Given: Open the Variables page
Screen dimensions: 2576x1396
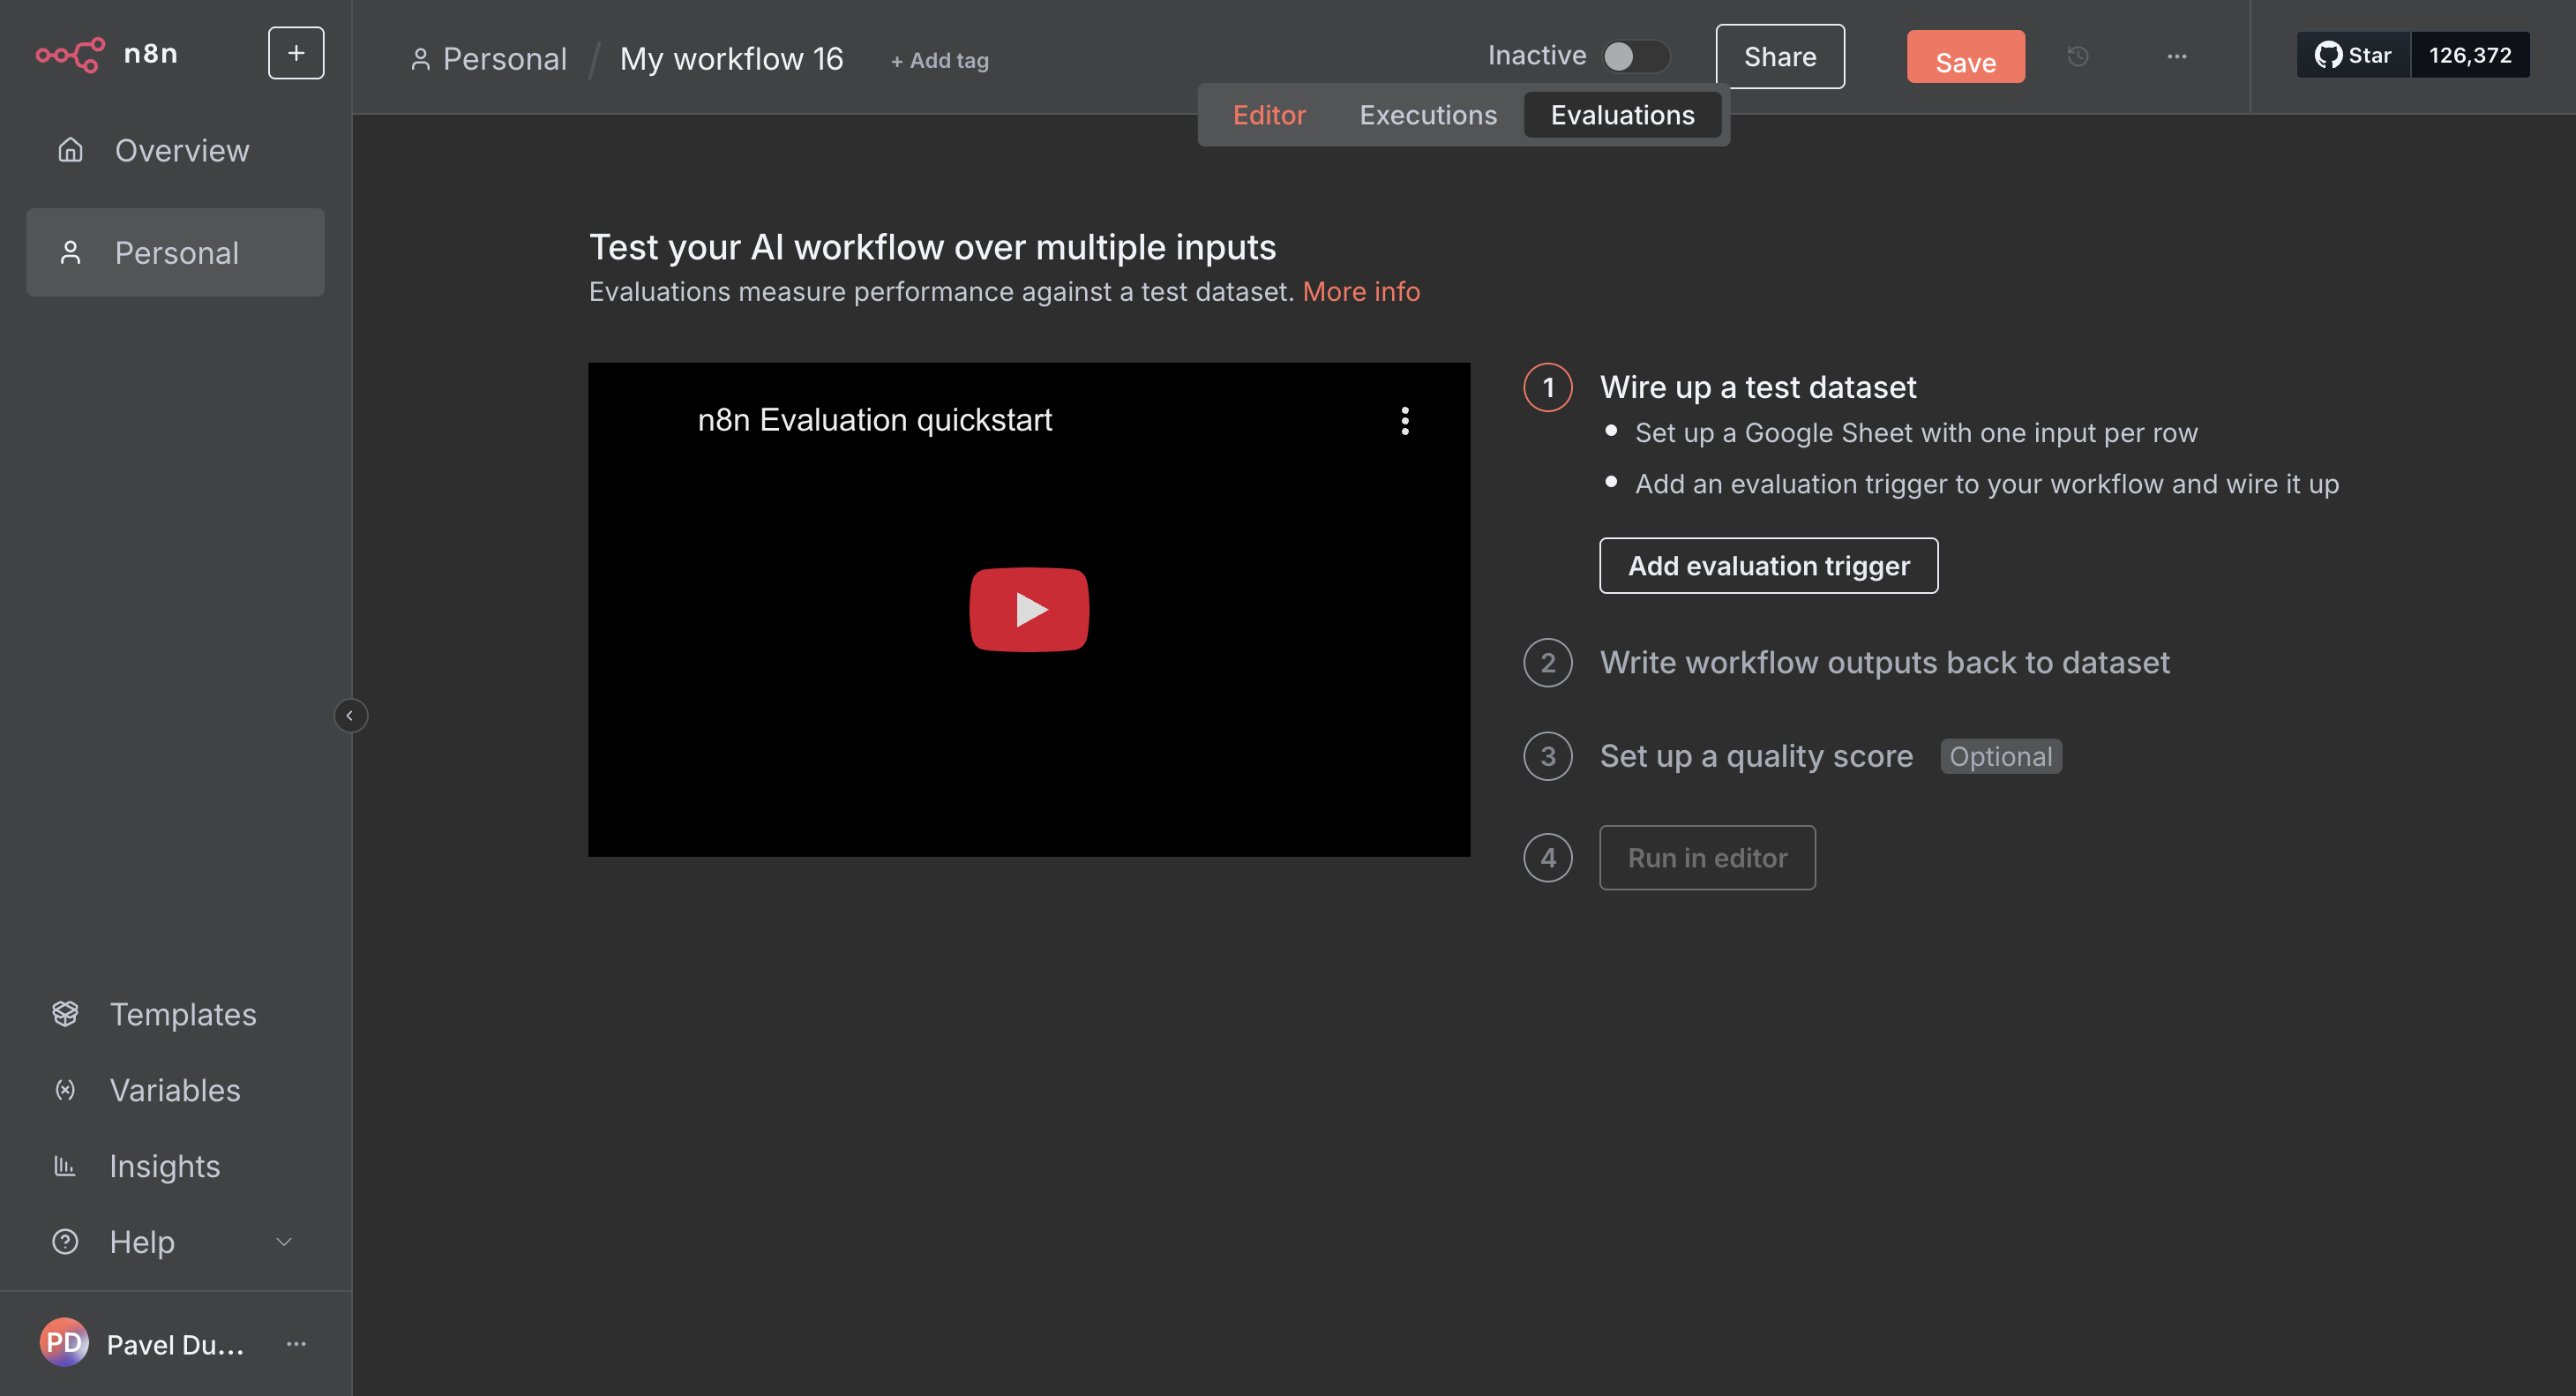Looking at the screenshot, I should [x=174, y=1090].
